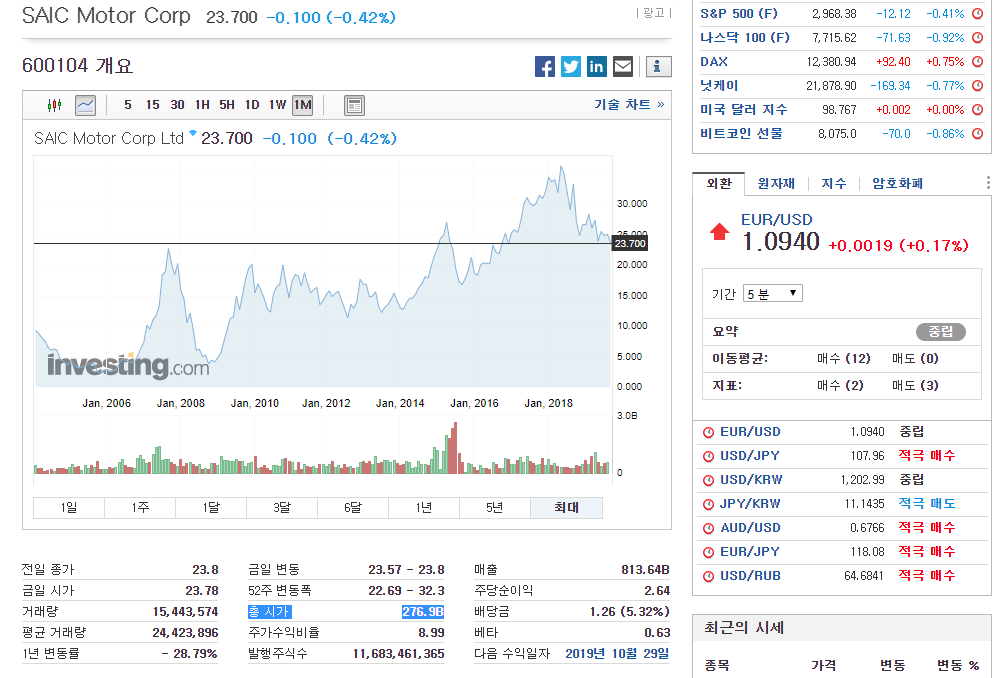The height and width of the screenshot is (678, 1007).
Task: Click clock icon beside EUR/JPY row
Action: click(708, 552)
